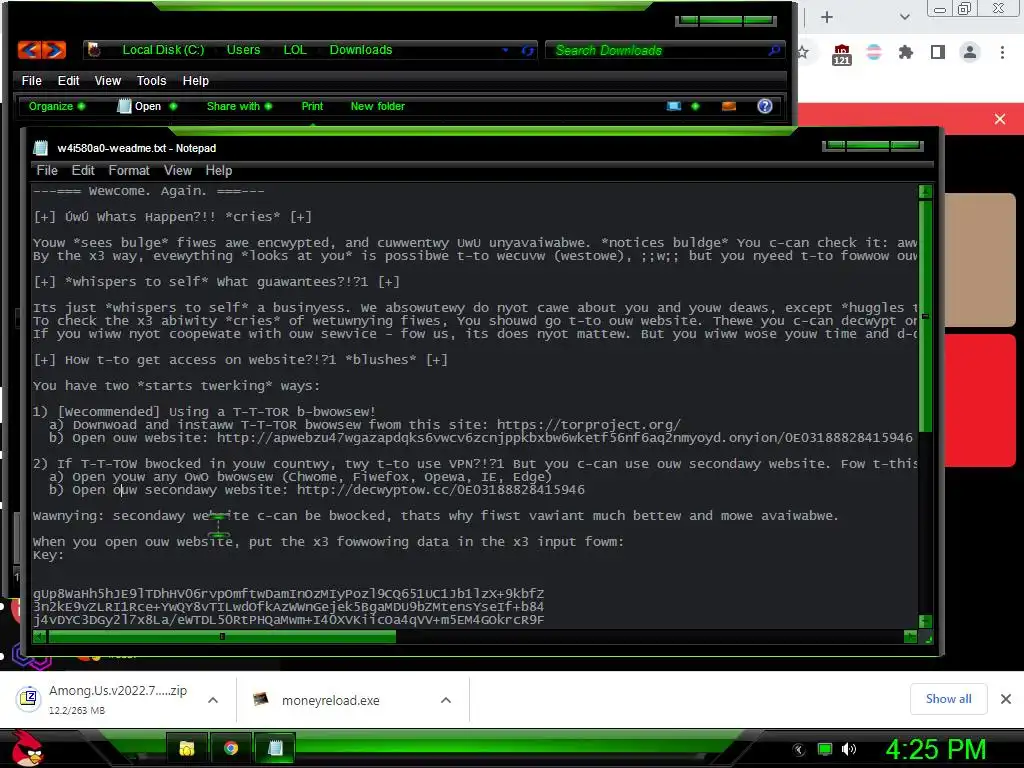Click Show all downloads button
The width and height of the screenshot is (1024, 768).
948,699
